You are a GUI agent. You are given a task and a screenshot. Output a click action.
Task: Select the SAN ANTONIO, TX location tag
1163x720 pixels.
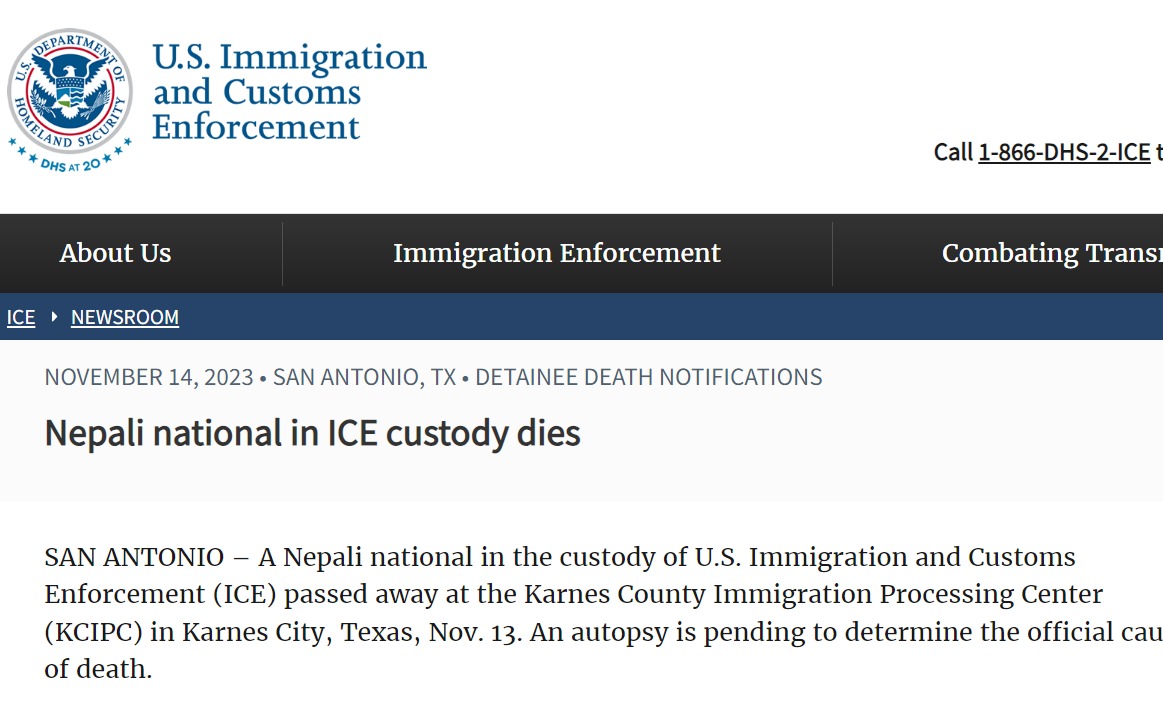364,377
